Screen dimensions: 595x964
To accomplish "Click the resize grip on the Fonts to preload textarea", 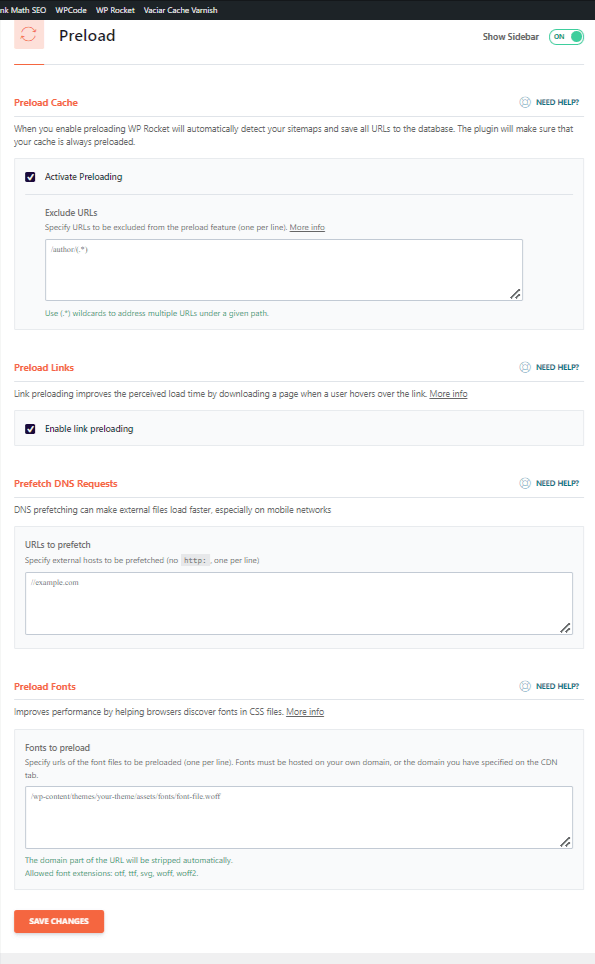I will (565, 842).
